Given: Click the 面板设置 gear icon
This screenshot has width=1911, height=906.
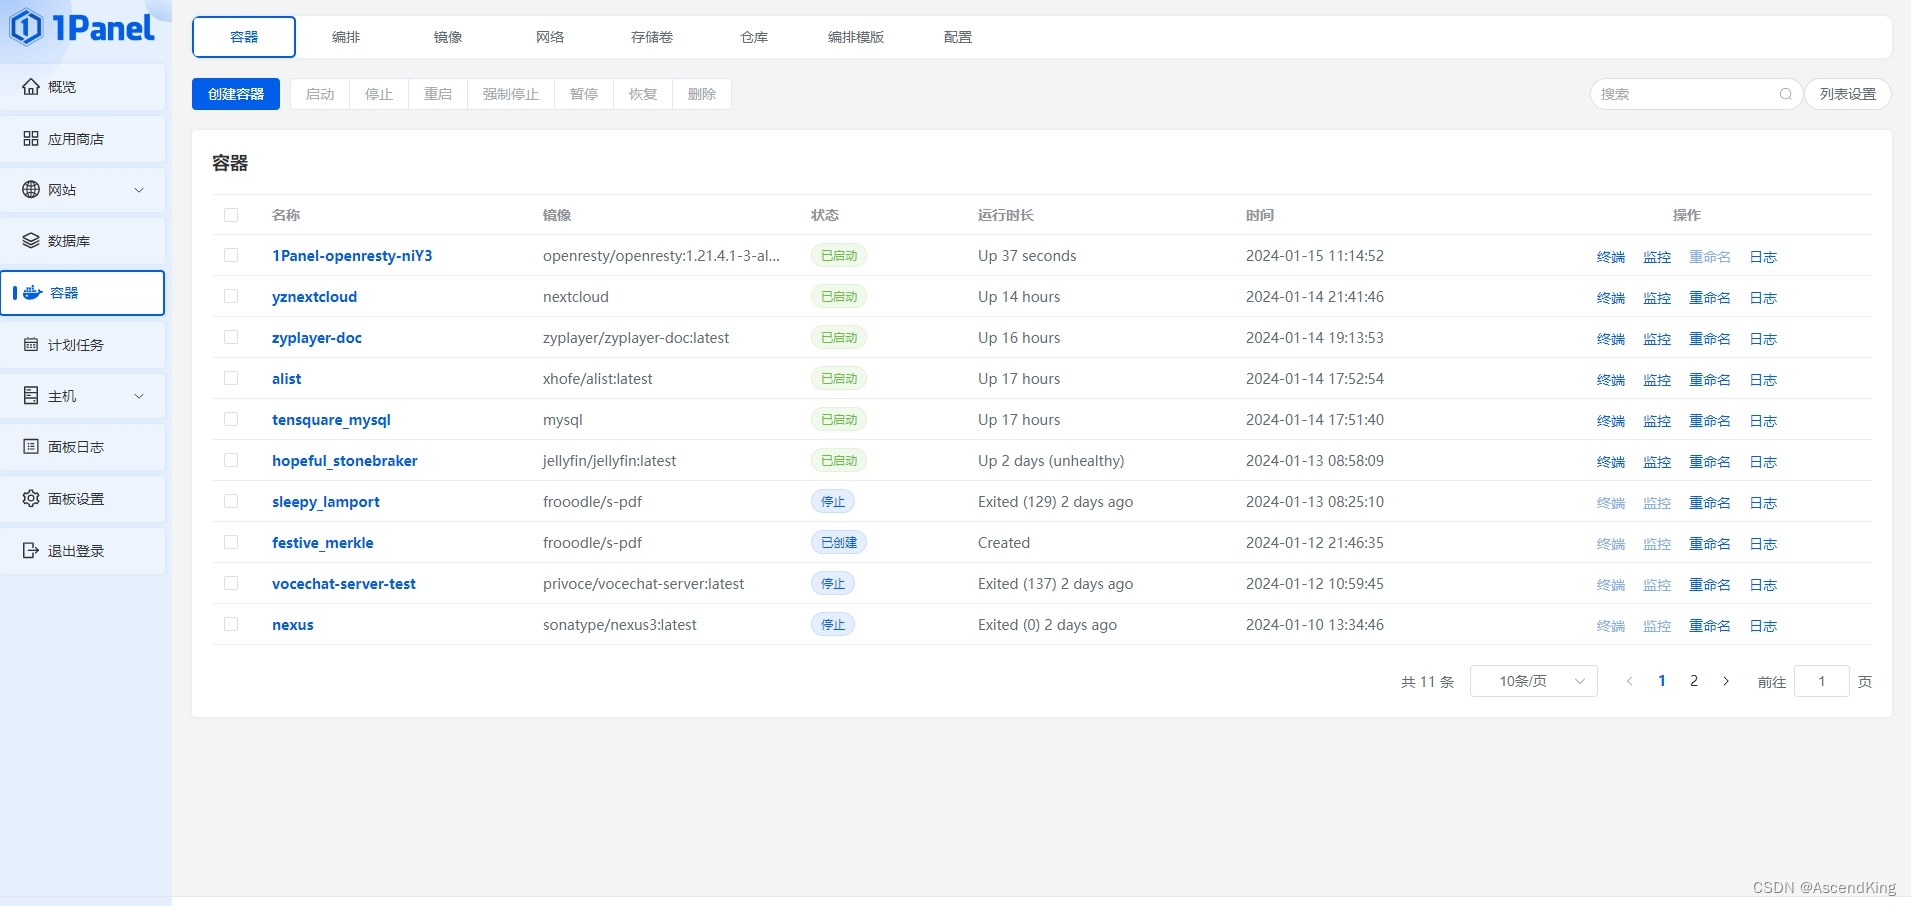Looking at the screenshot, I should [31, 499].
